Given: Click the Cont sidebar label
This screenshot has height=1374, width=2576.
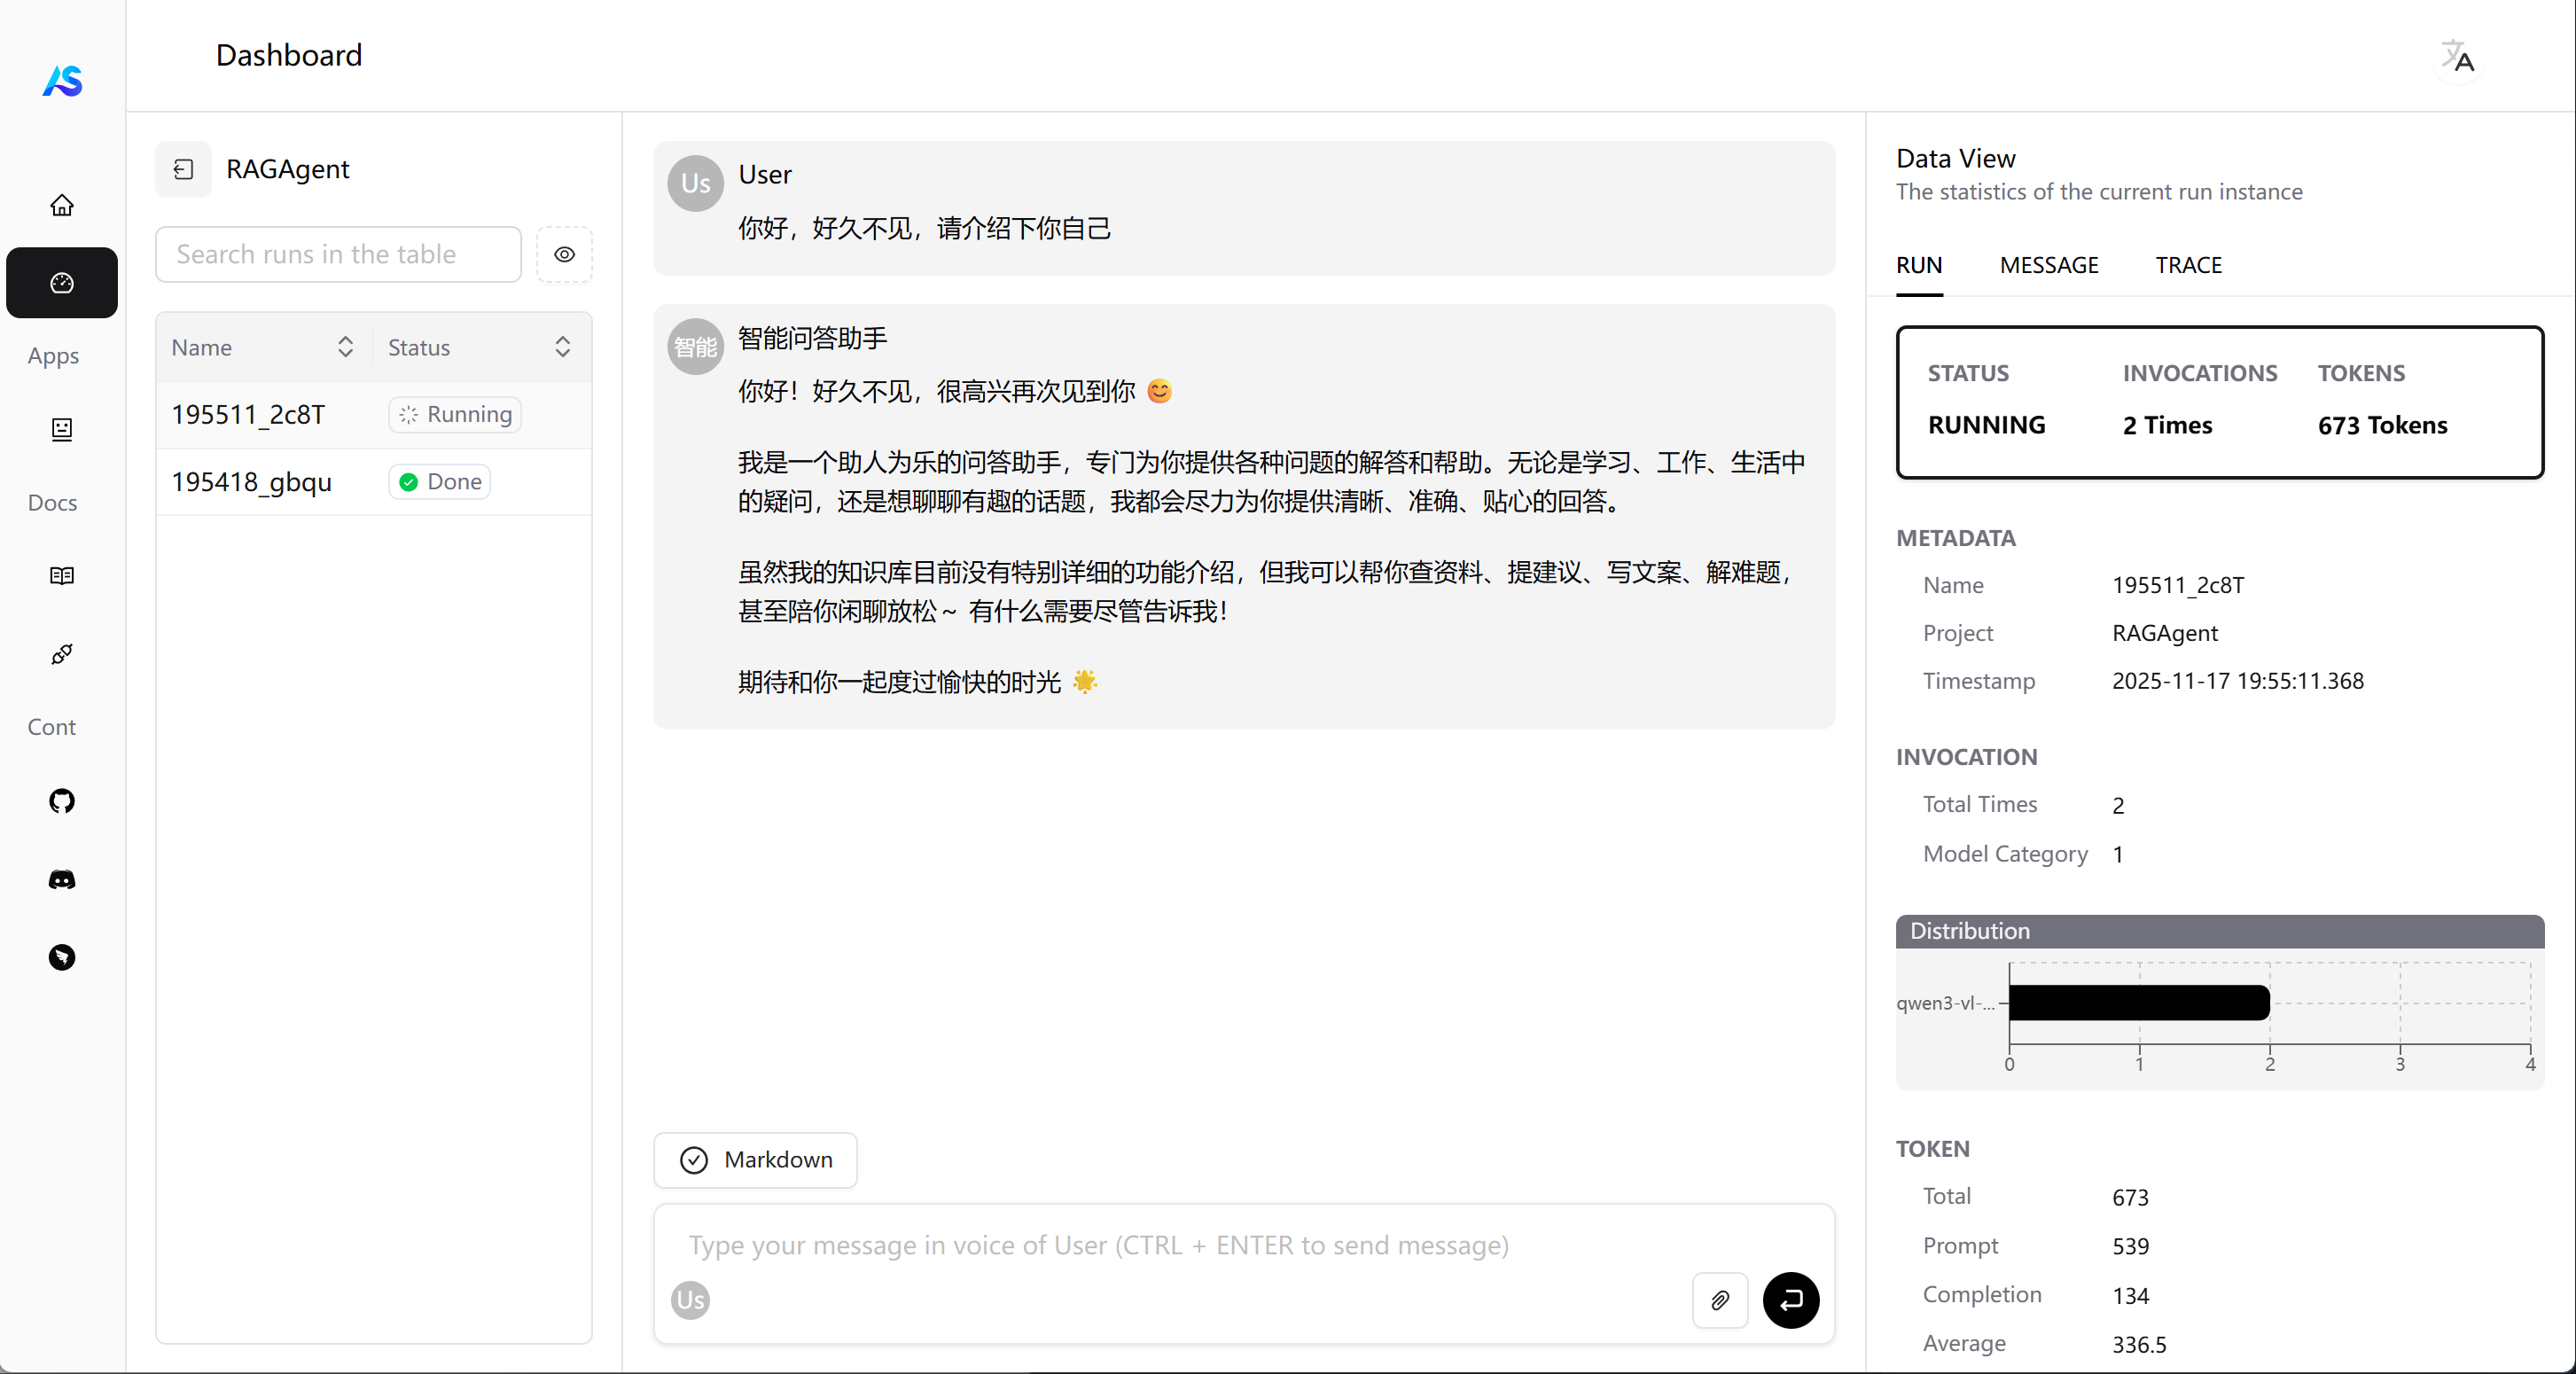Looking at the screenshot, I should coord(51,727).
